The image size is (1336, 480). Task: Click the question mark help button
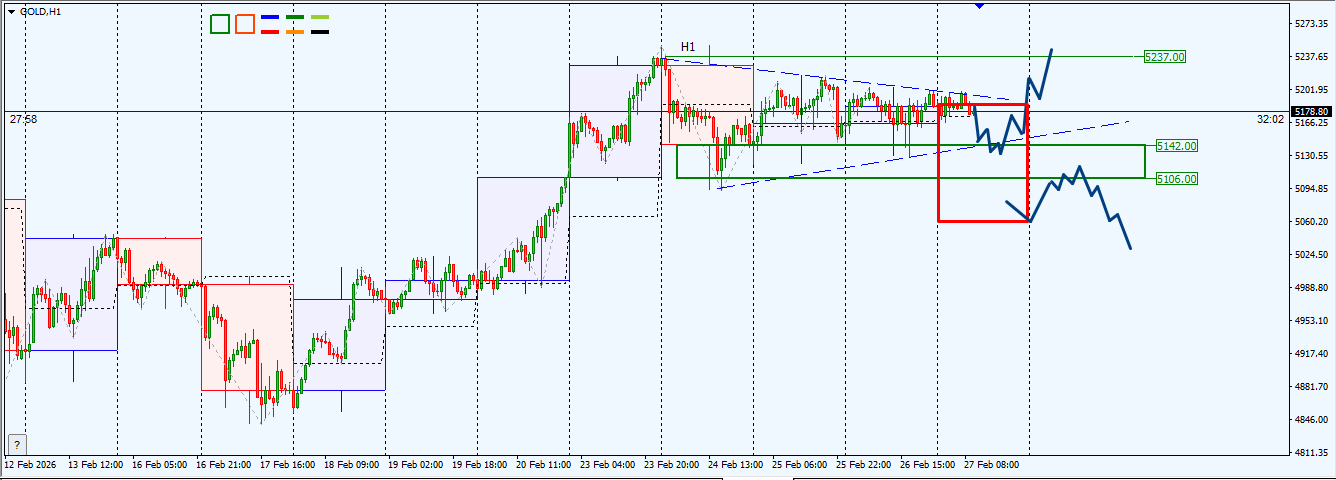(17, 445)
